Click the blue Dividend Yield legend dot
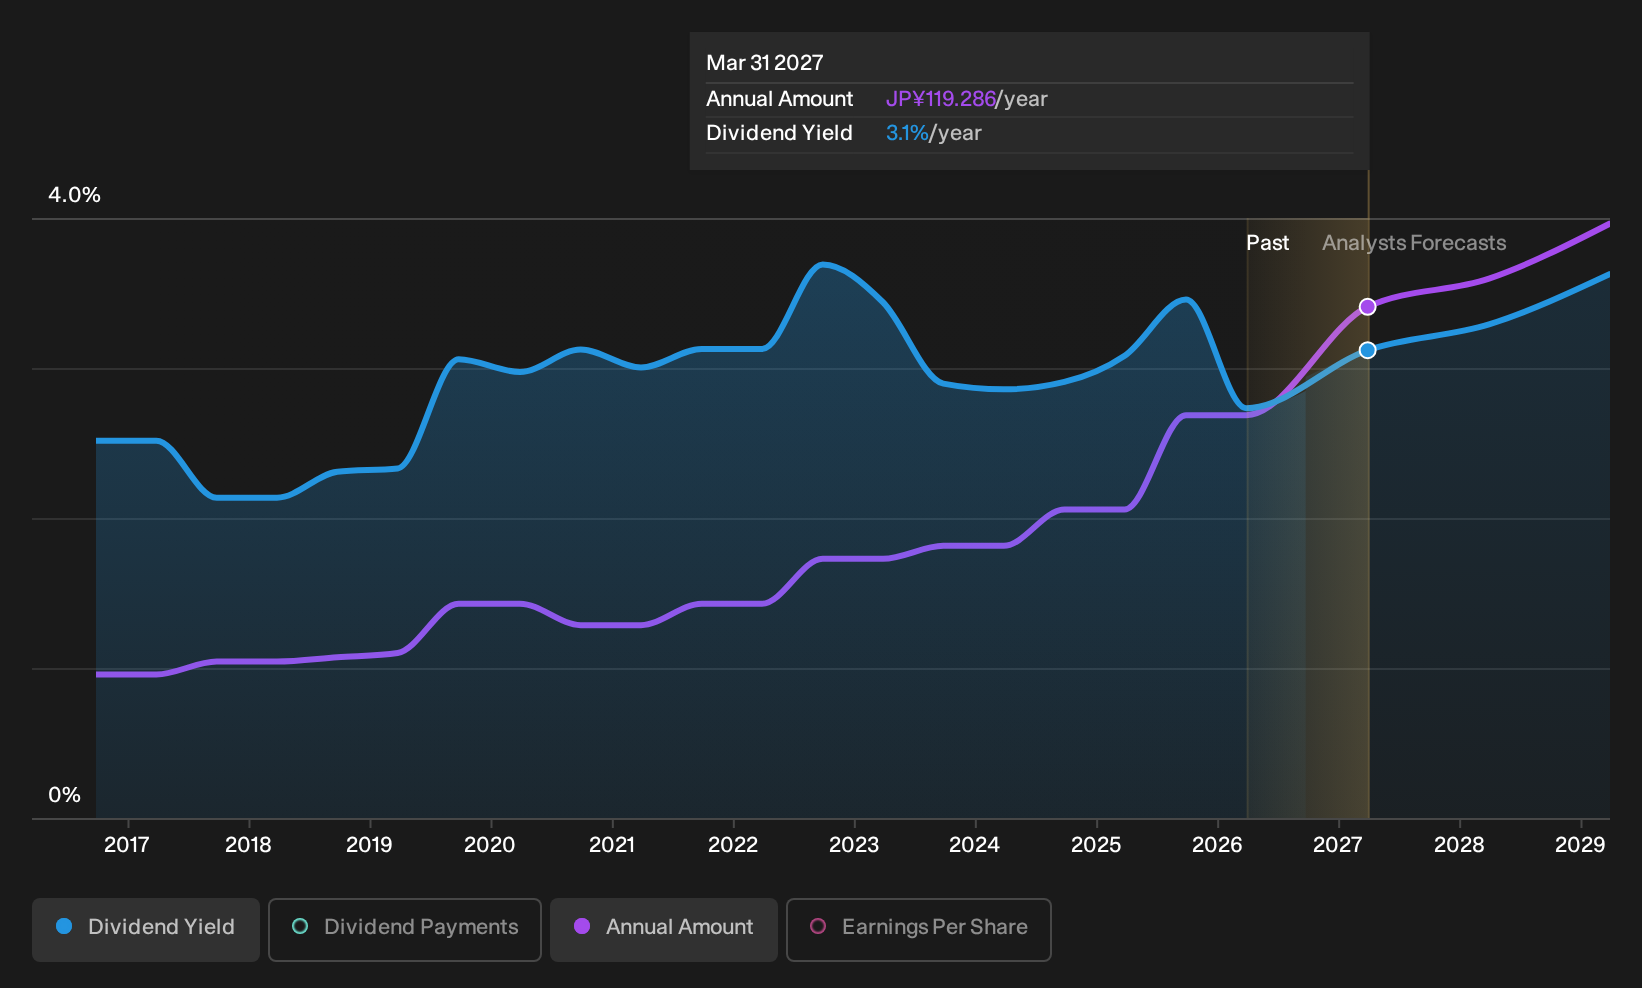The image size is (1642, 988). pos(64,927)
